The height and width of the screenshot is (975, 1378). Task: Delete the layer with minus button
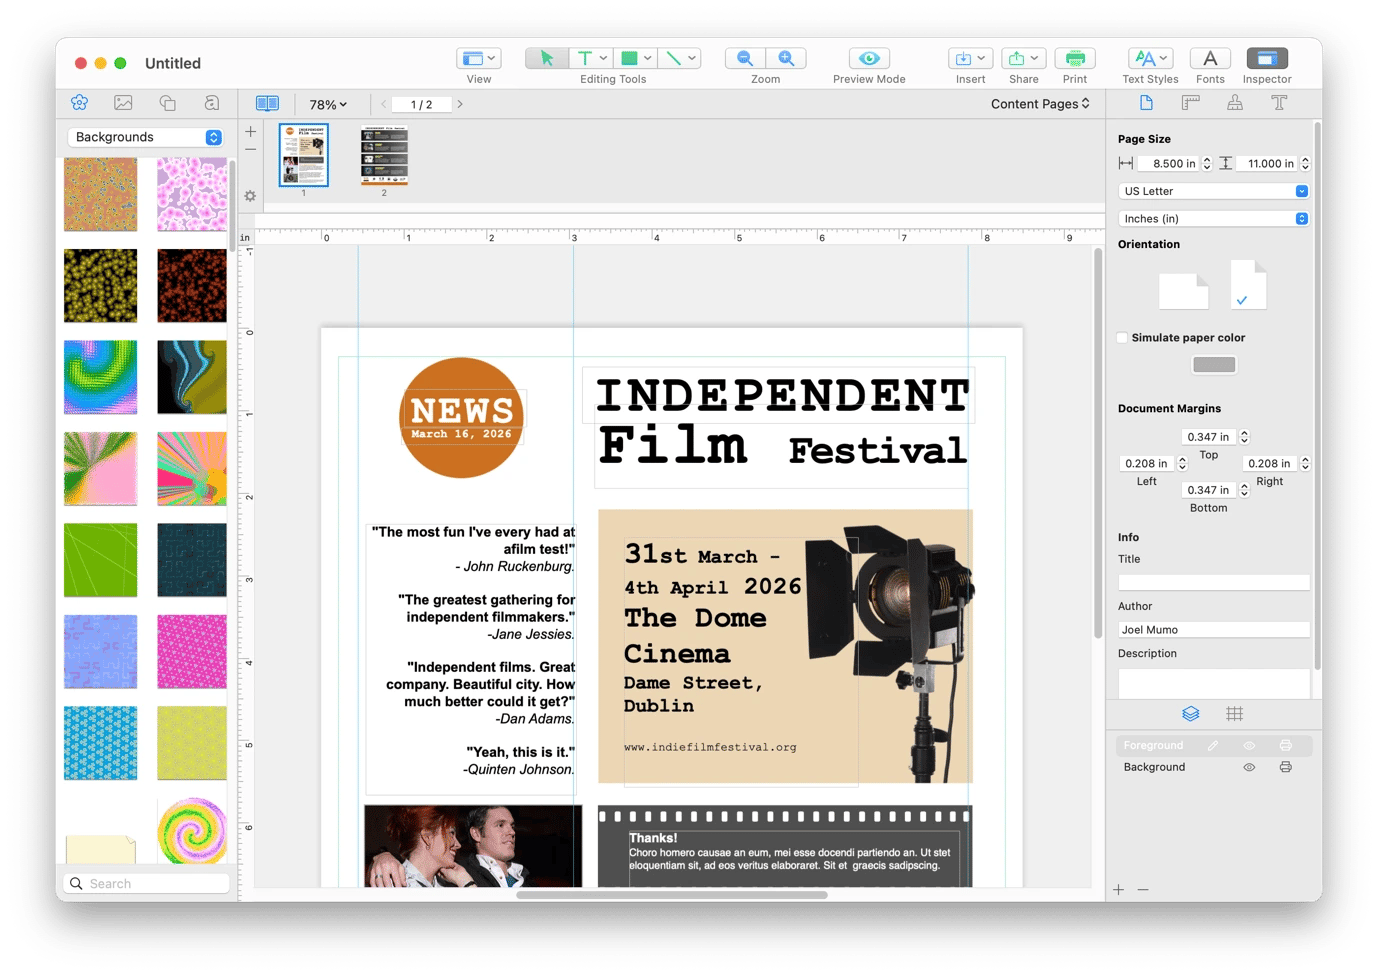tap(1143, 890)
